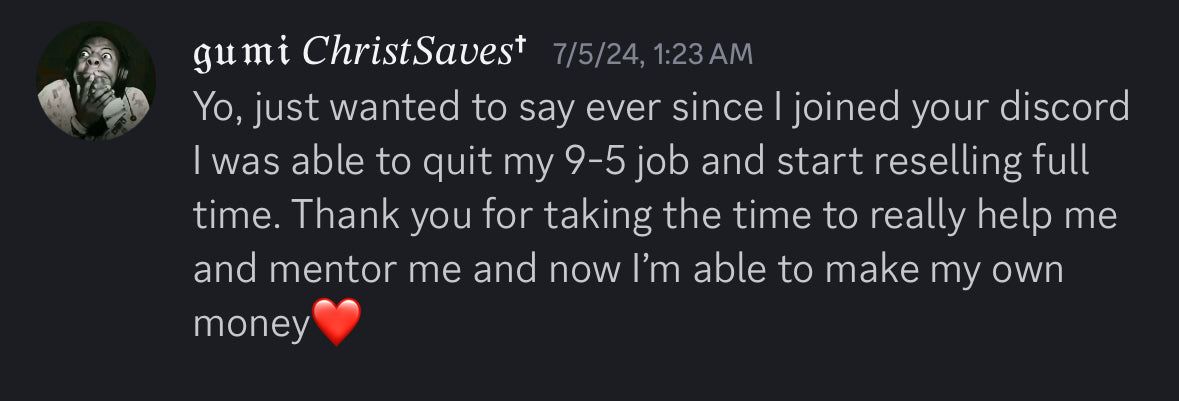Open the profile via the "gumi" name
Image resolution: width=1179 pixels, height=401 pixels.
(x=240, y=53)
